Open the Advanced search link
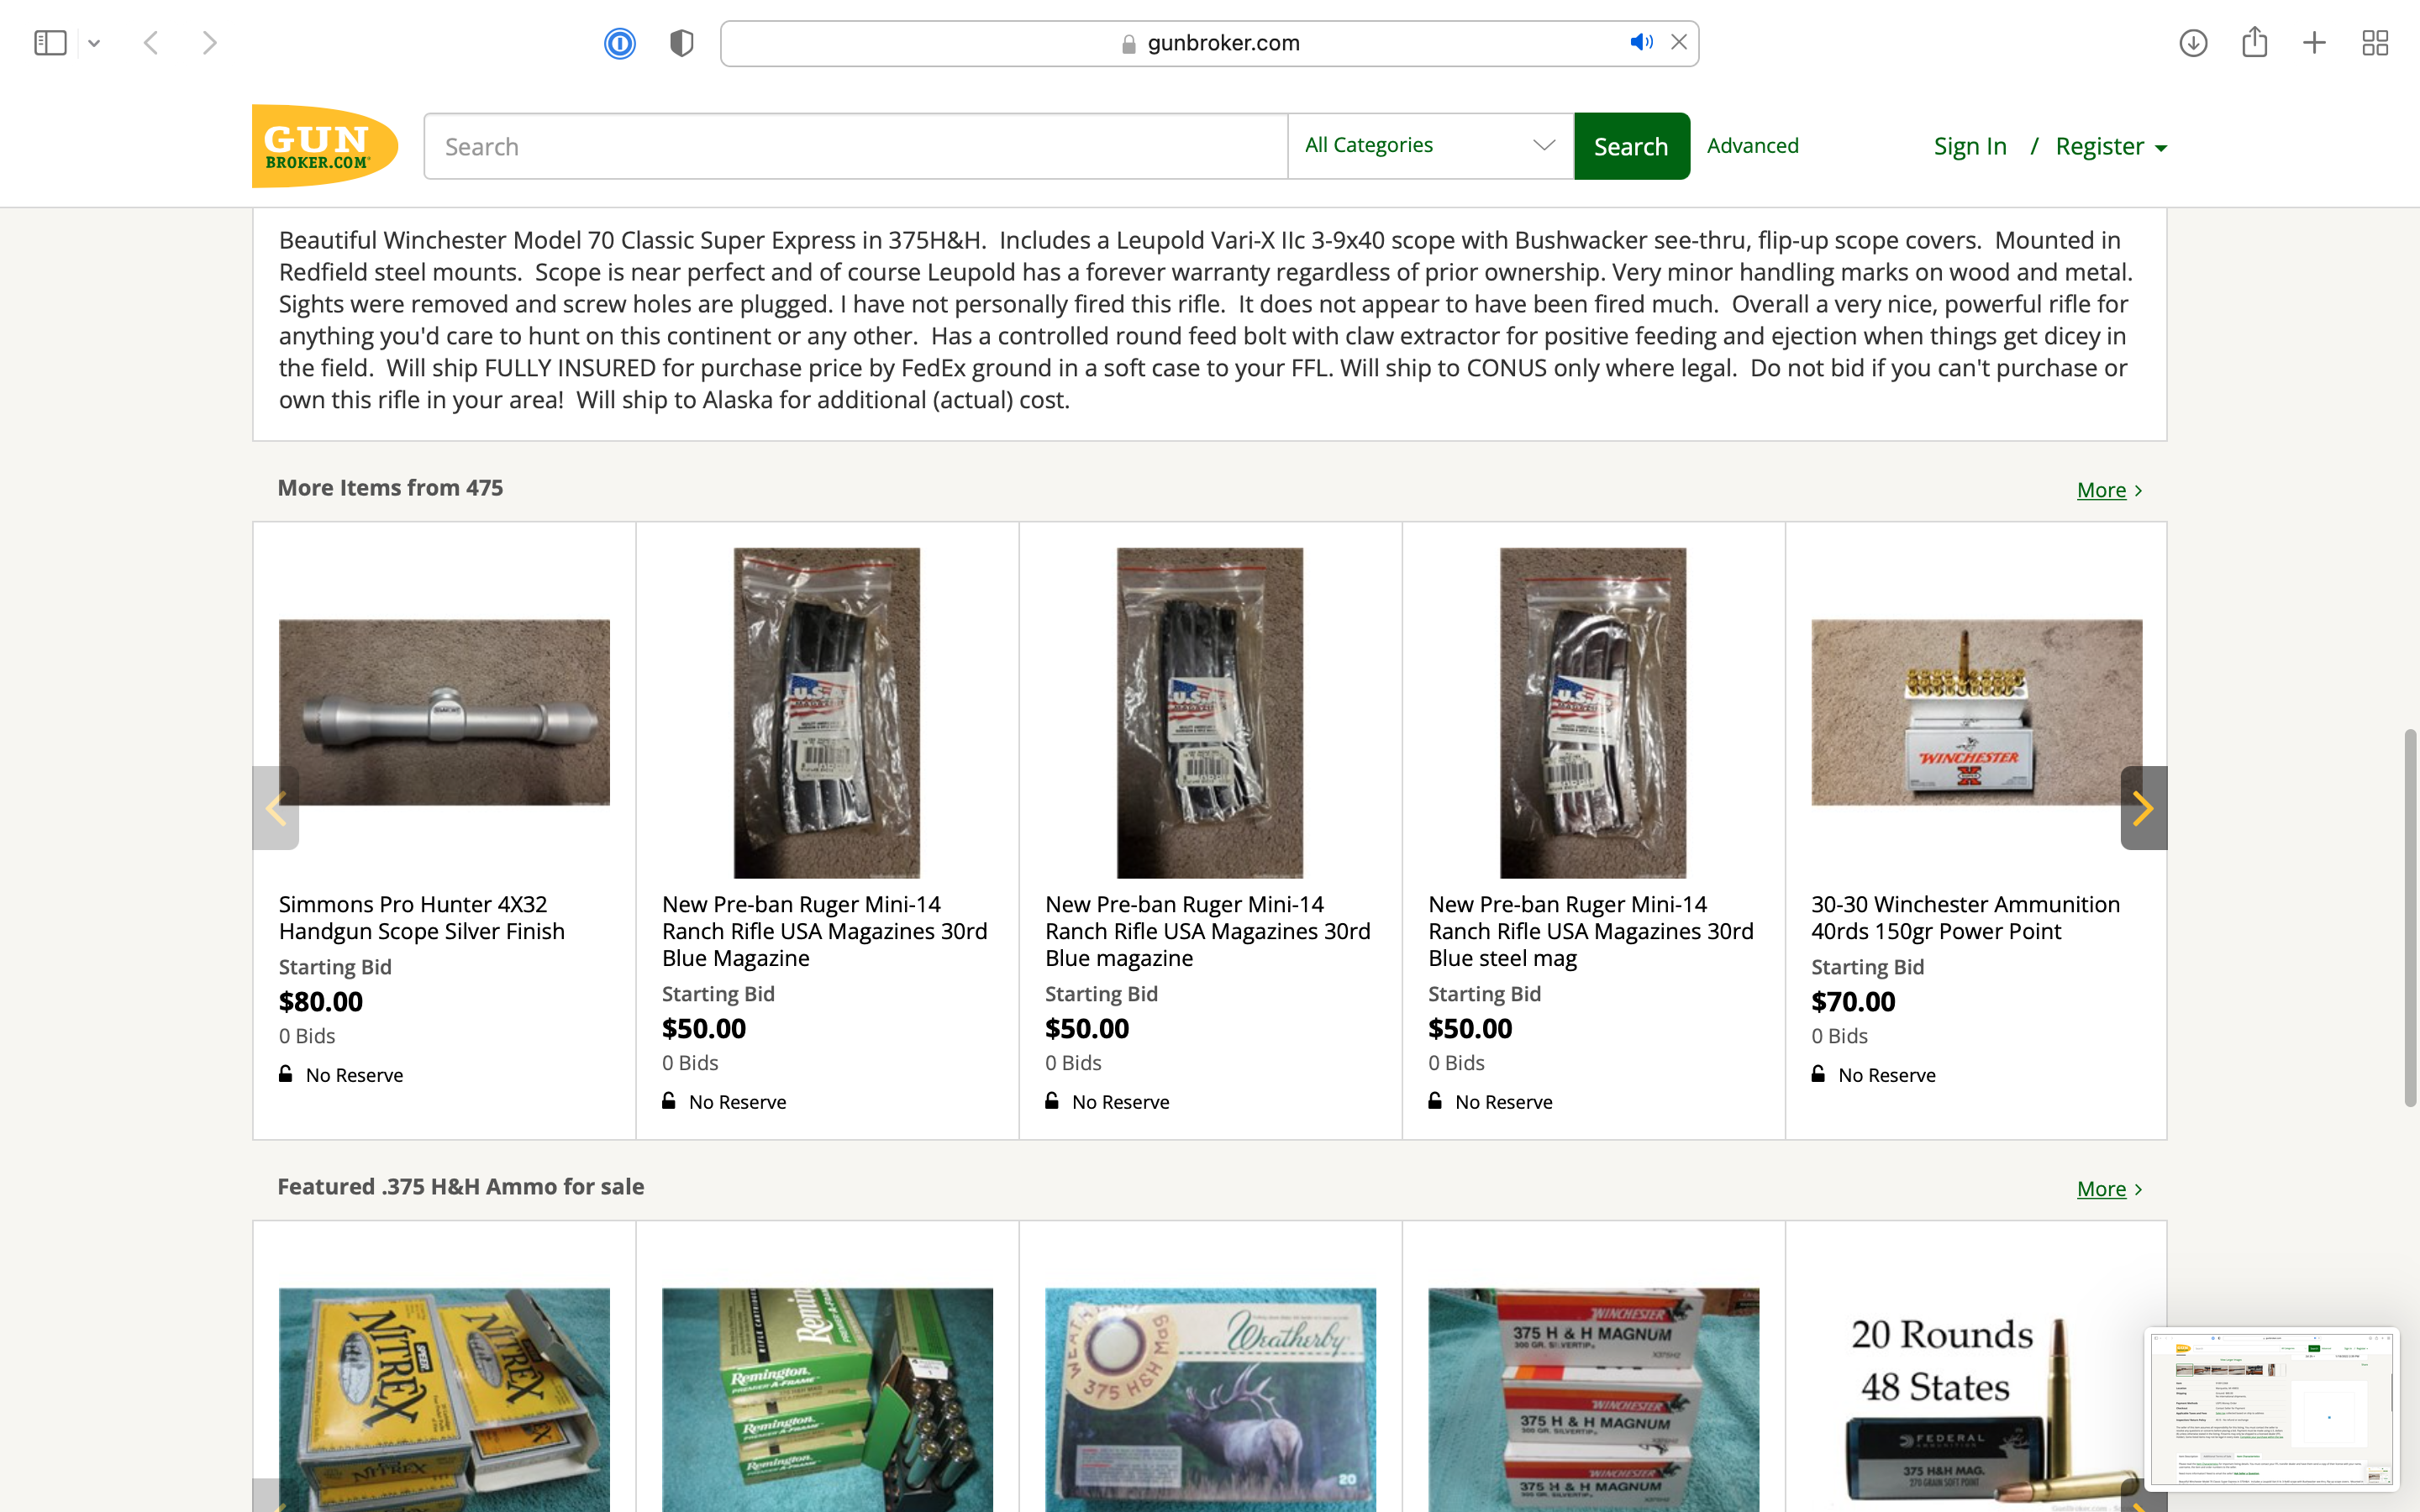 pyautogui.click(x=1752, y=146)
